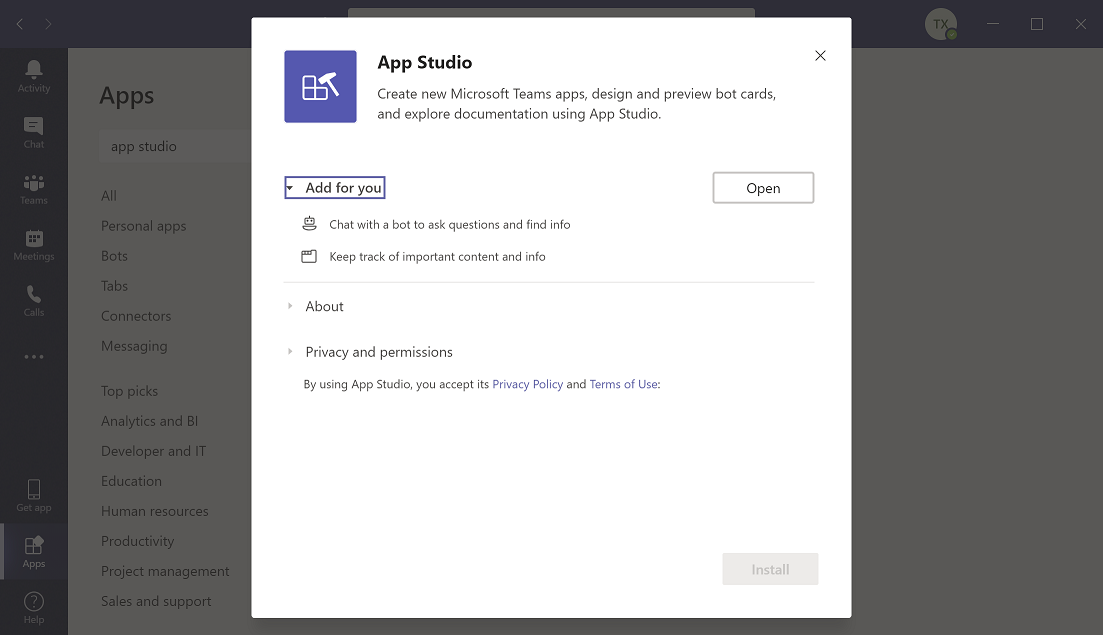Image resolution: width=1103 pixels, height=635 pixels.
Task: Click the Open button
Action: point(763,188)
